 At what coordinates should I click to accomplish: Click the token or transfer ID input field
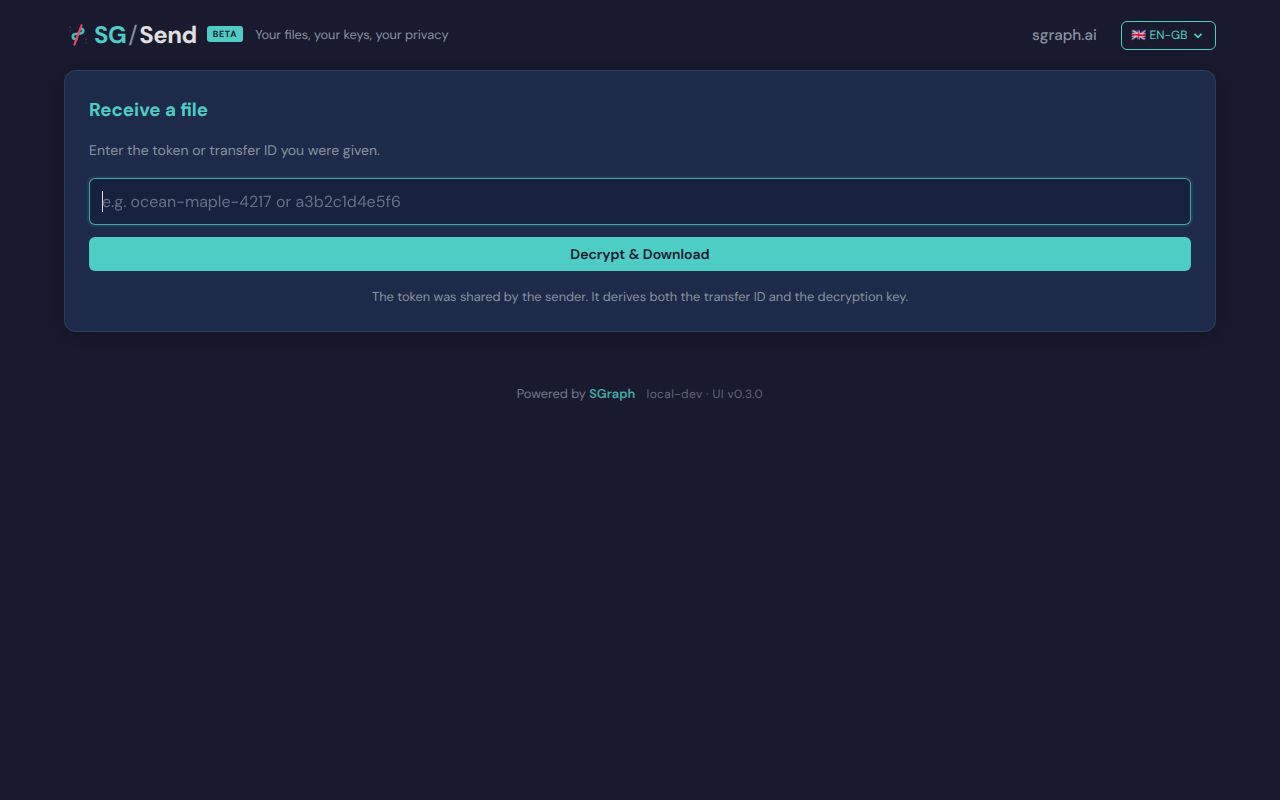coord(639,201)
